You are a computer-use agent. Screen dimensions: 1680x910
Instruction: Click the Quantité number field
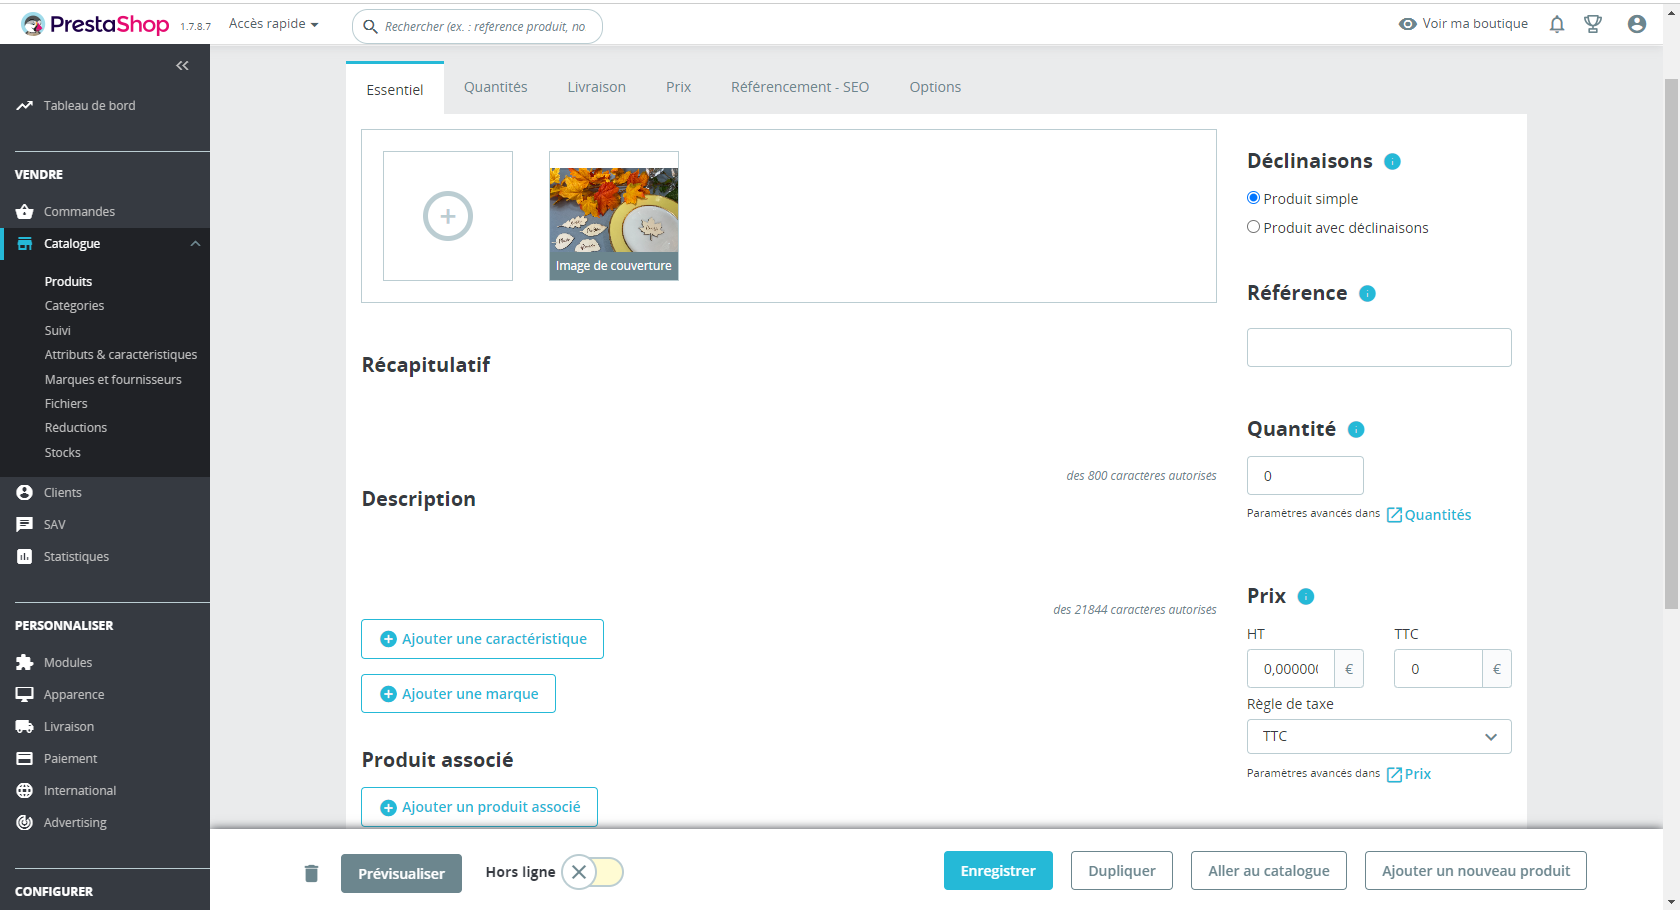click(1305, 476)
